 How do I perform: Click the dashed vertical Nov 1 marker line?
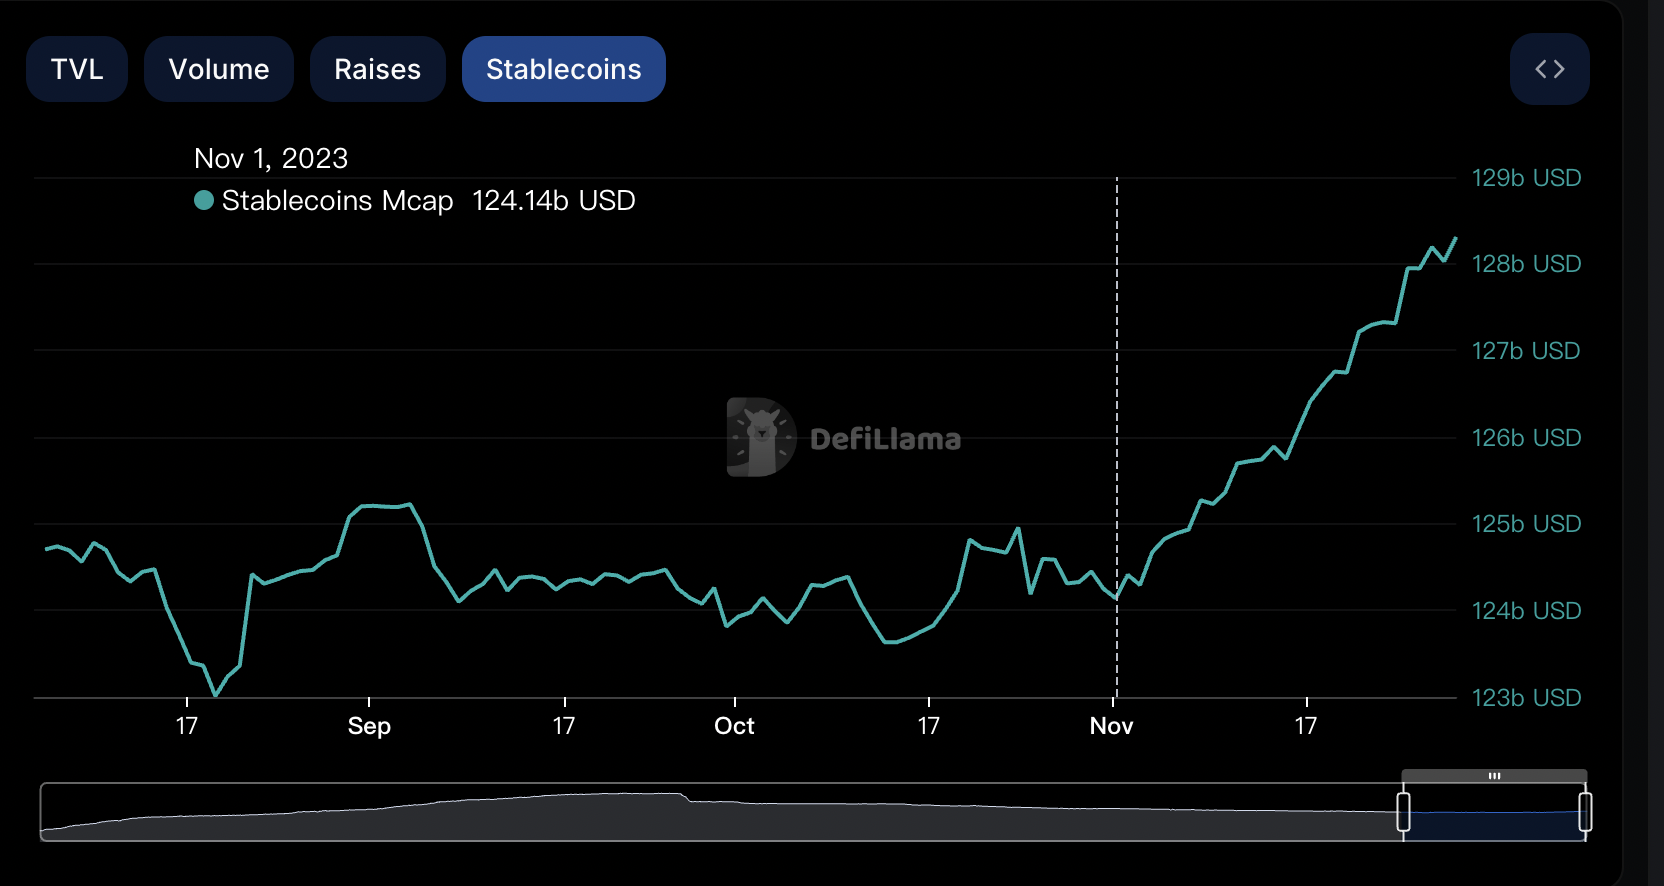pos(1117,400)
